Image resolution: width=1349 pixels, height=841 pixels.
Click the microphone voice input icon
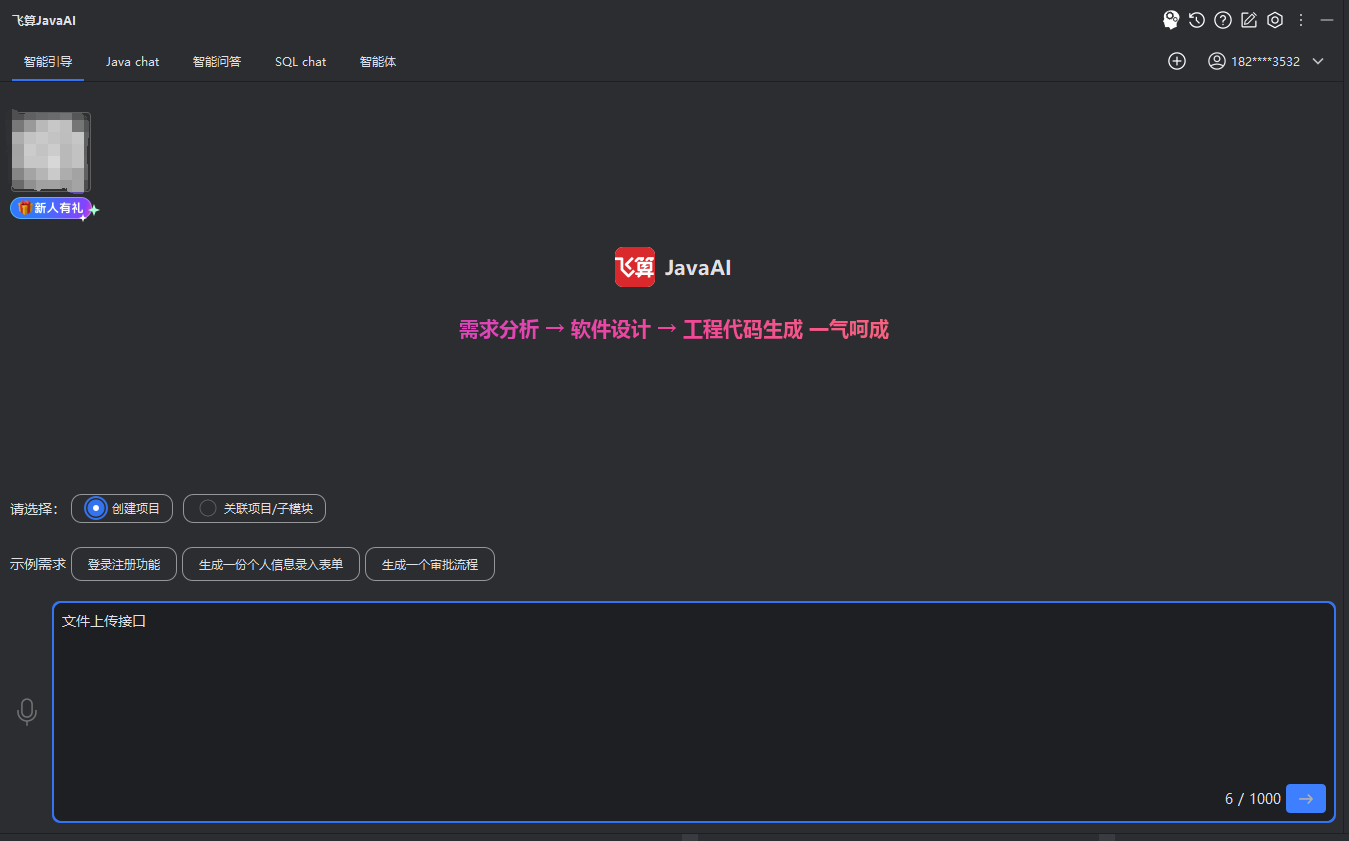pyautogui.click(x=27, y=712)
